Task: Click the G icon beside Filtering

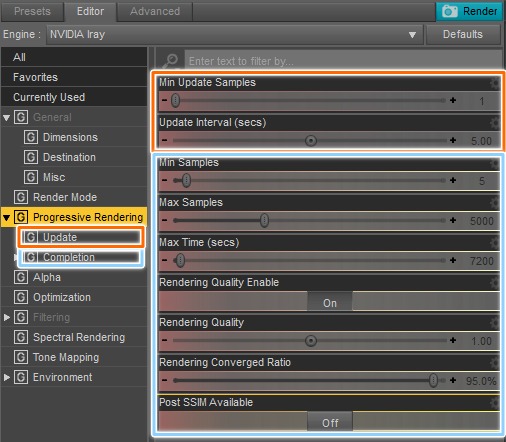Action: click(21, 317)
